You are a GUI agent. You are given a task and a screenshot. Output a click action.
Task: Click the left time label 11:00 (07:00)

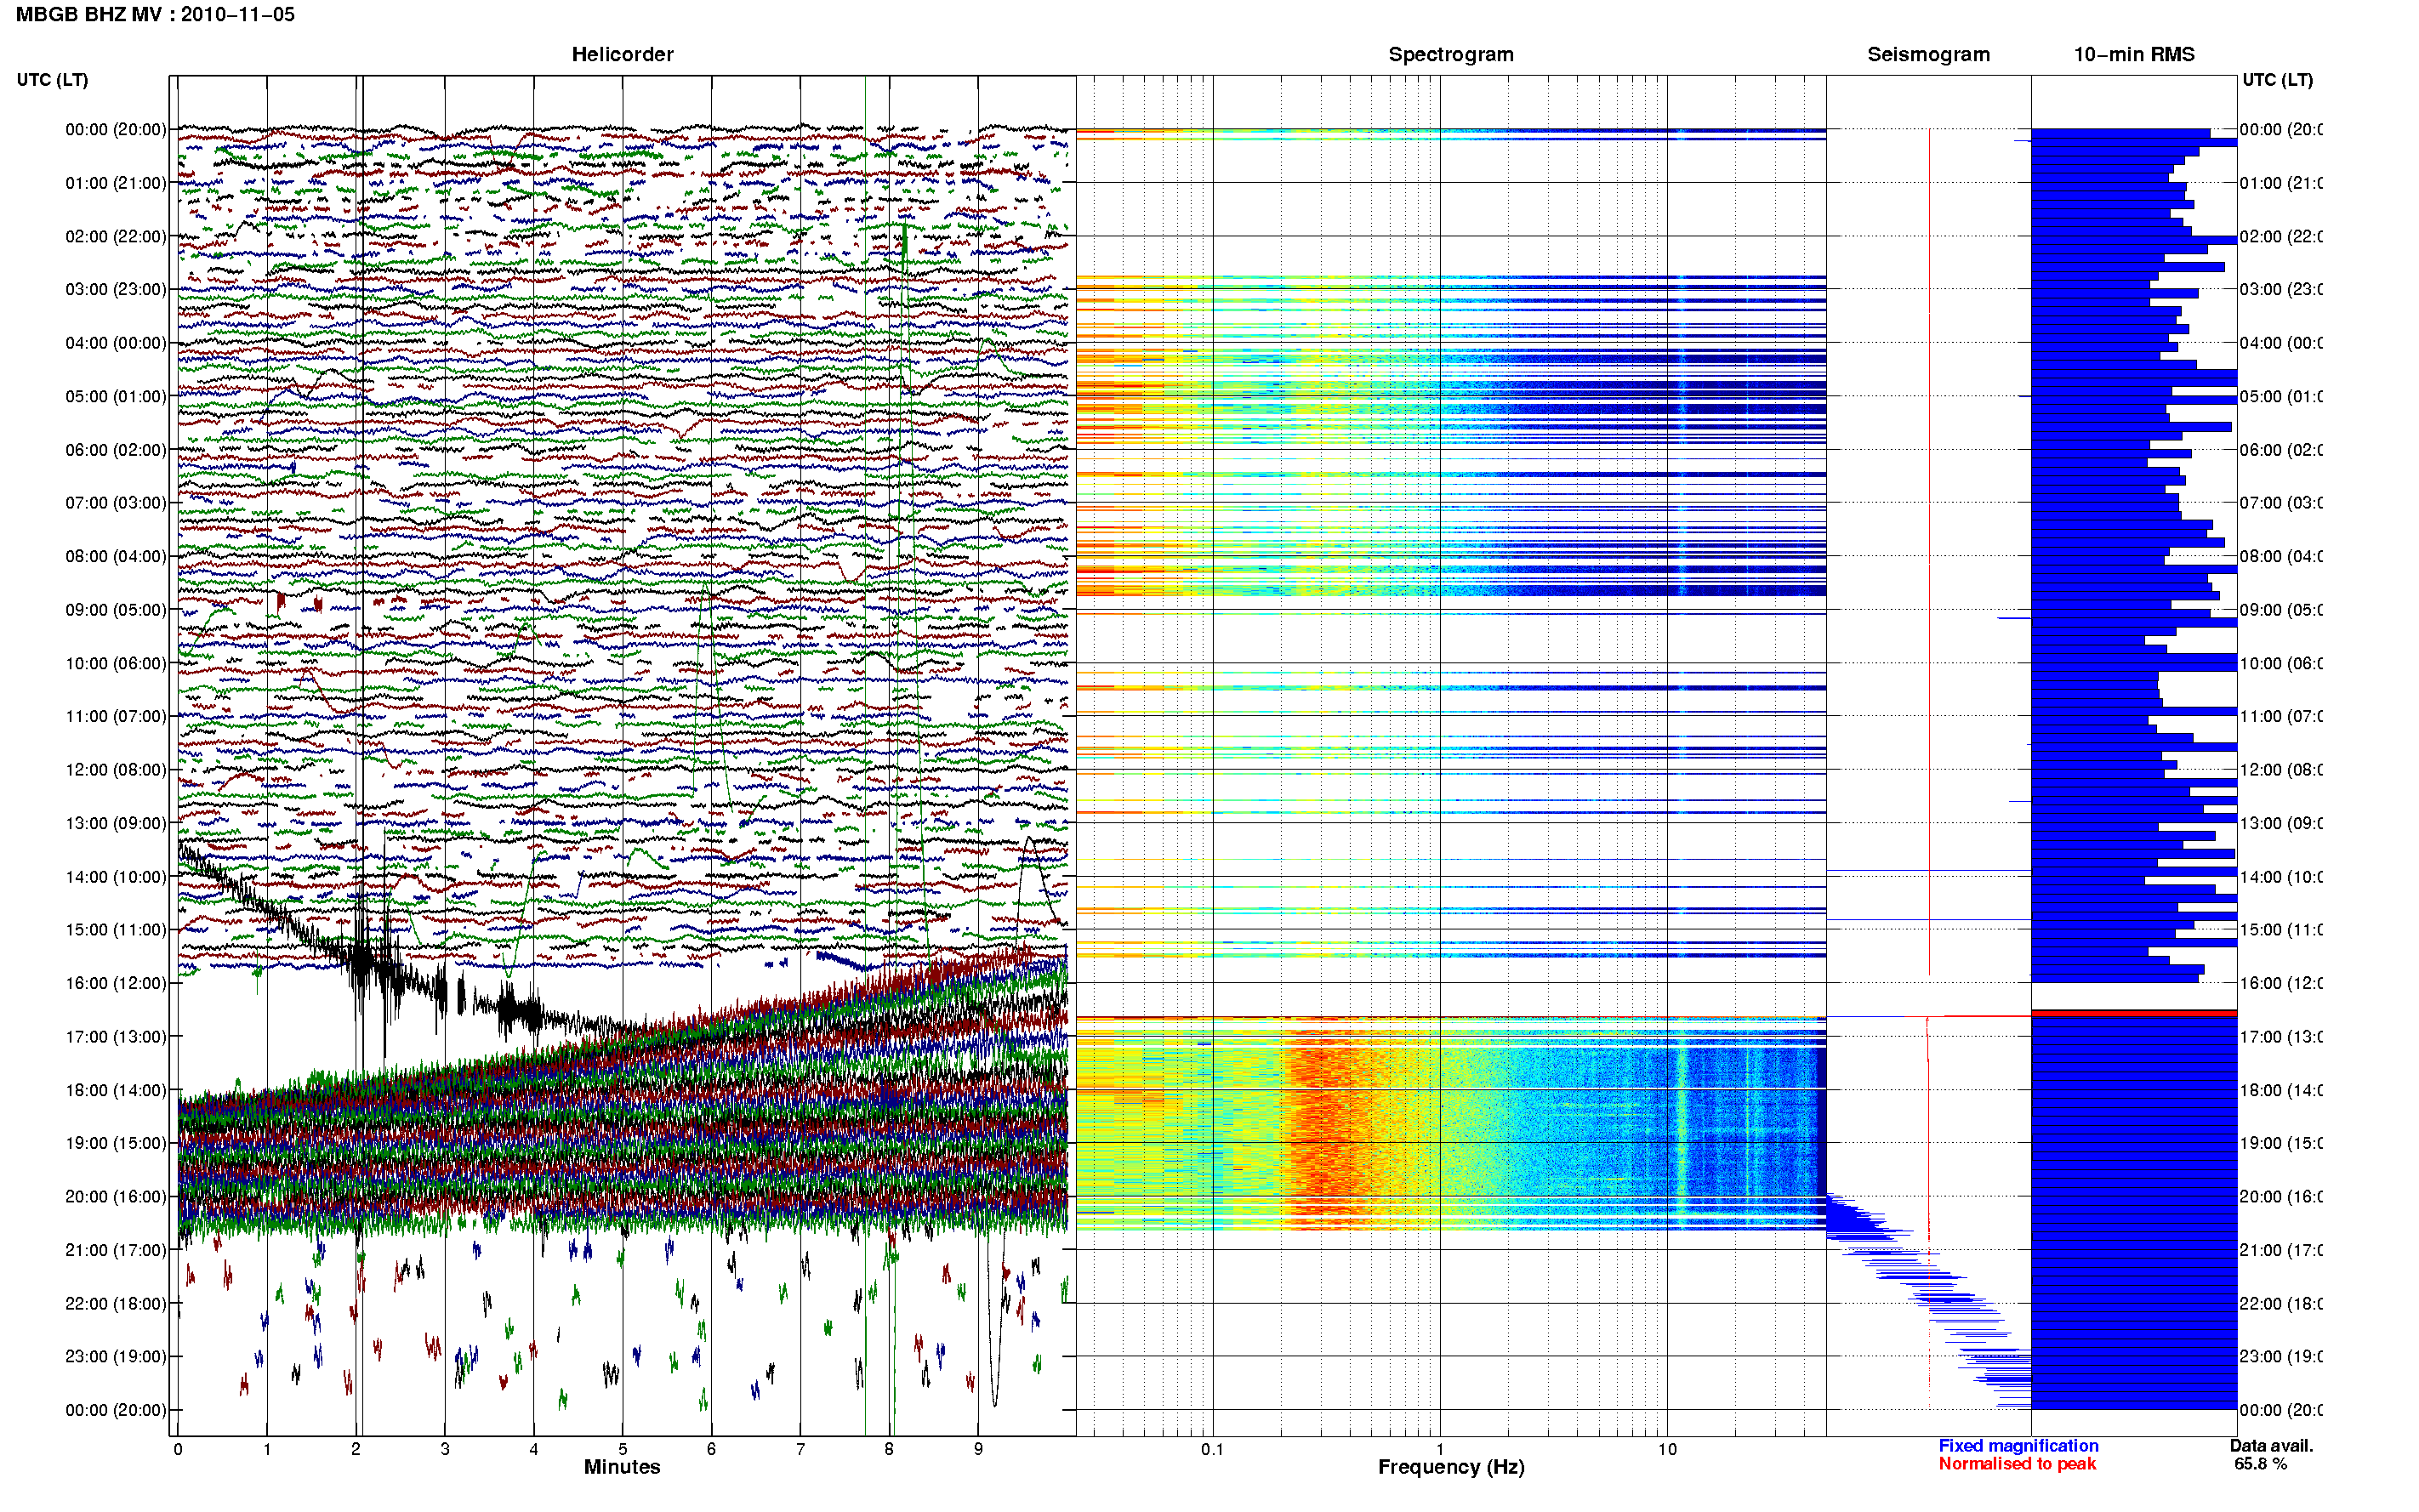pyautogui.click(x=116, y=716)
